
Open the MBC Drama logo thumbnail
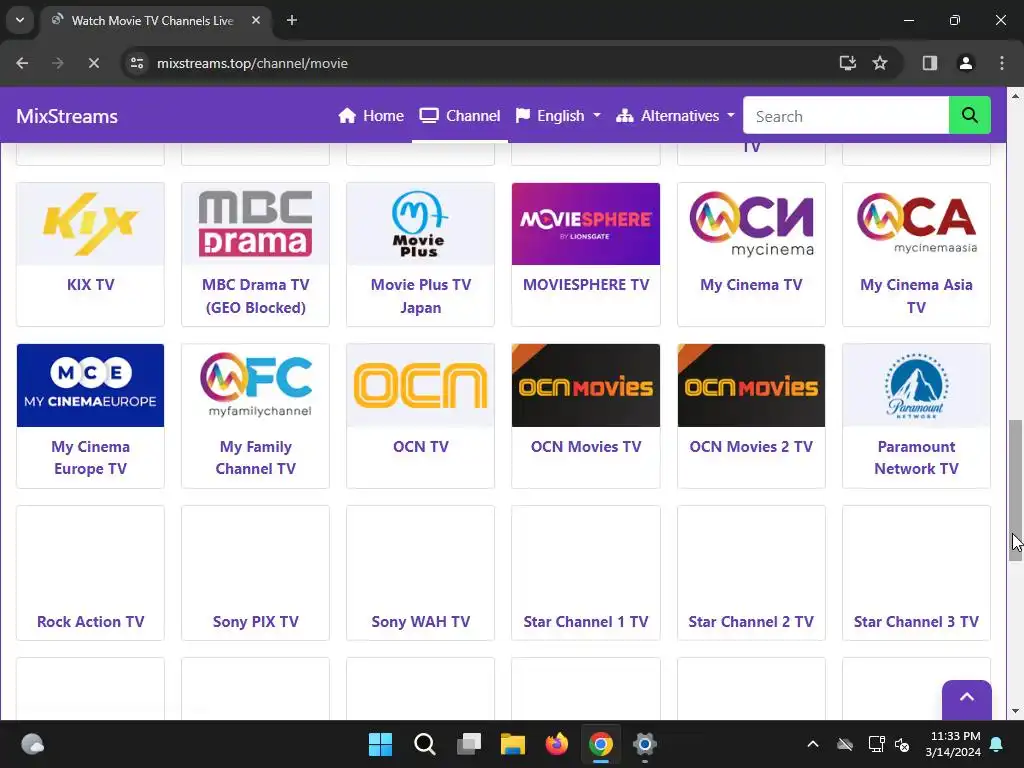[255, 224]
